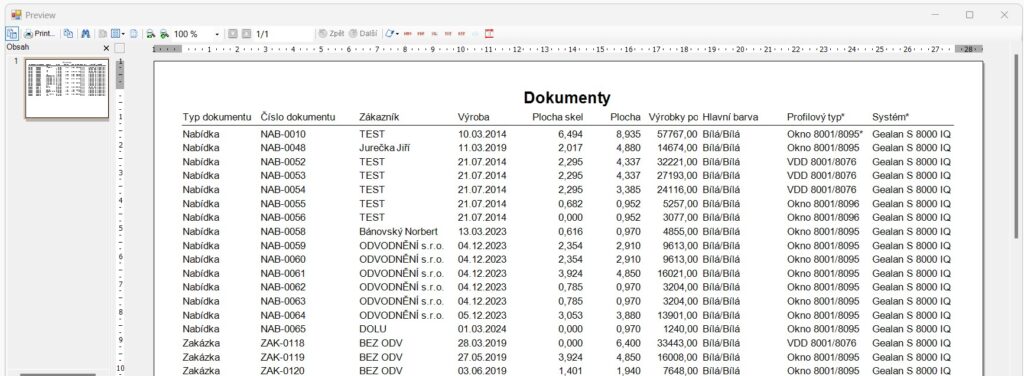Click the Dokumenty report title
Screen dimensions: 1024x376
coord(567,98)
